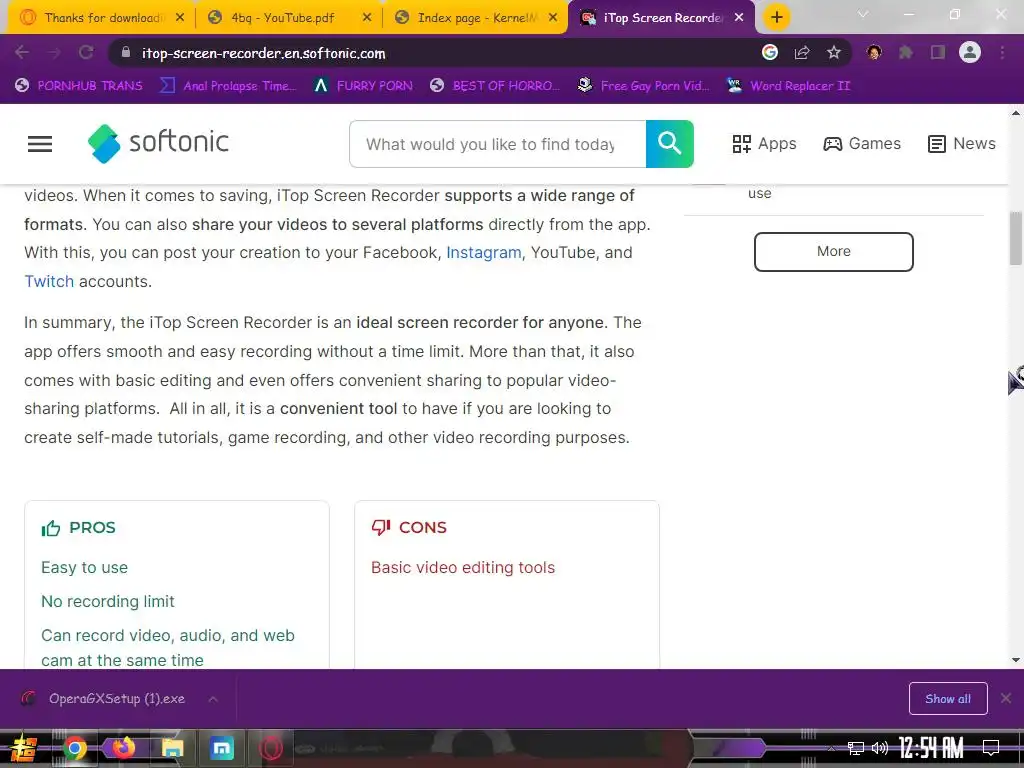Click the More button in the sidebar
This screenshot has width=1024, height=768.
[x=833, y=251]
